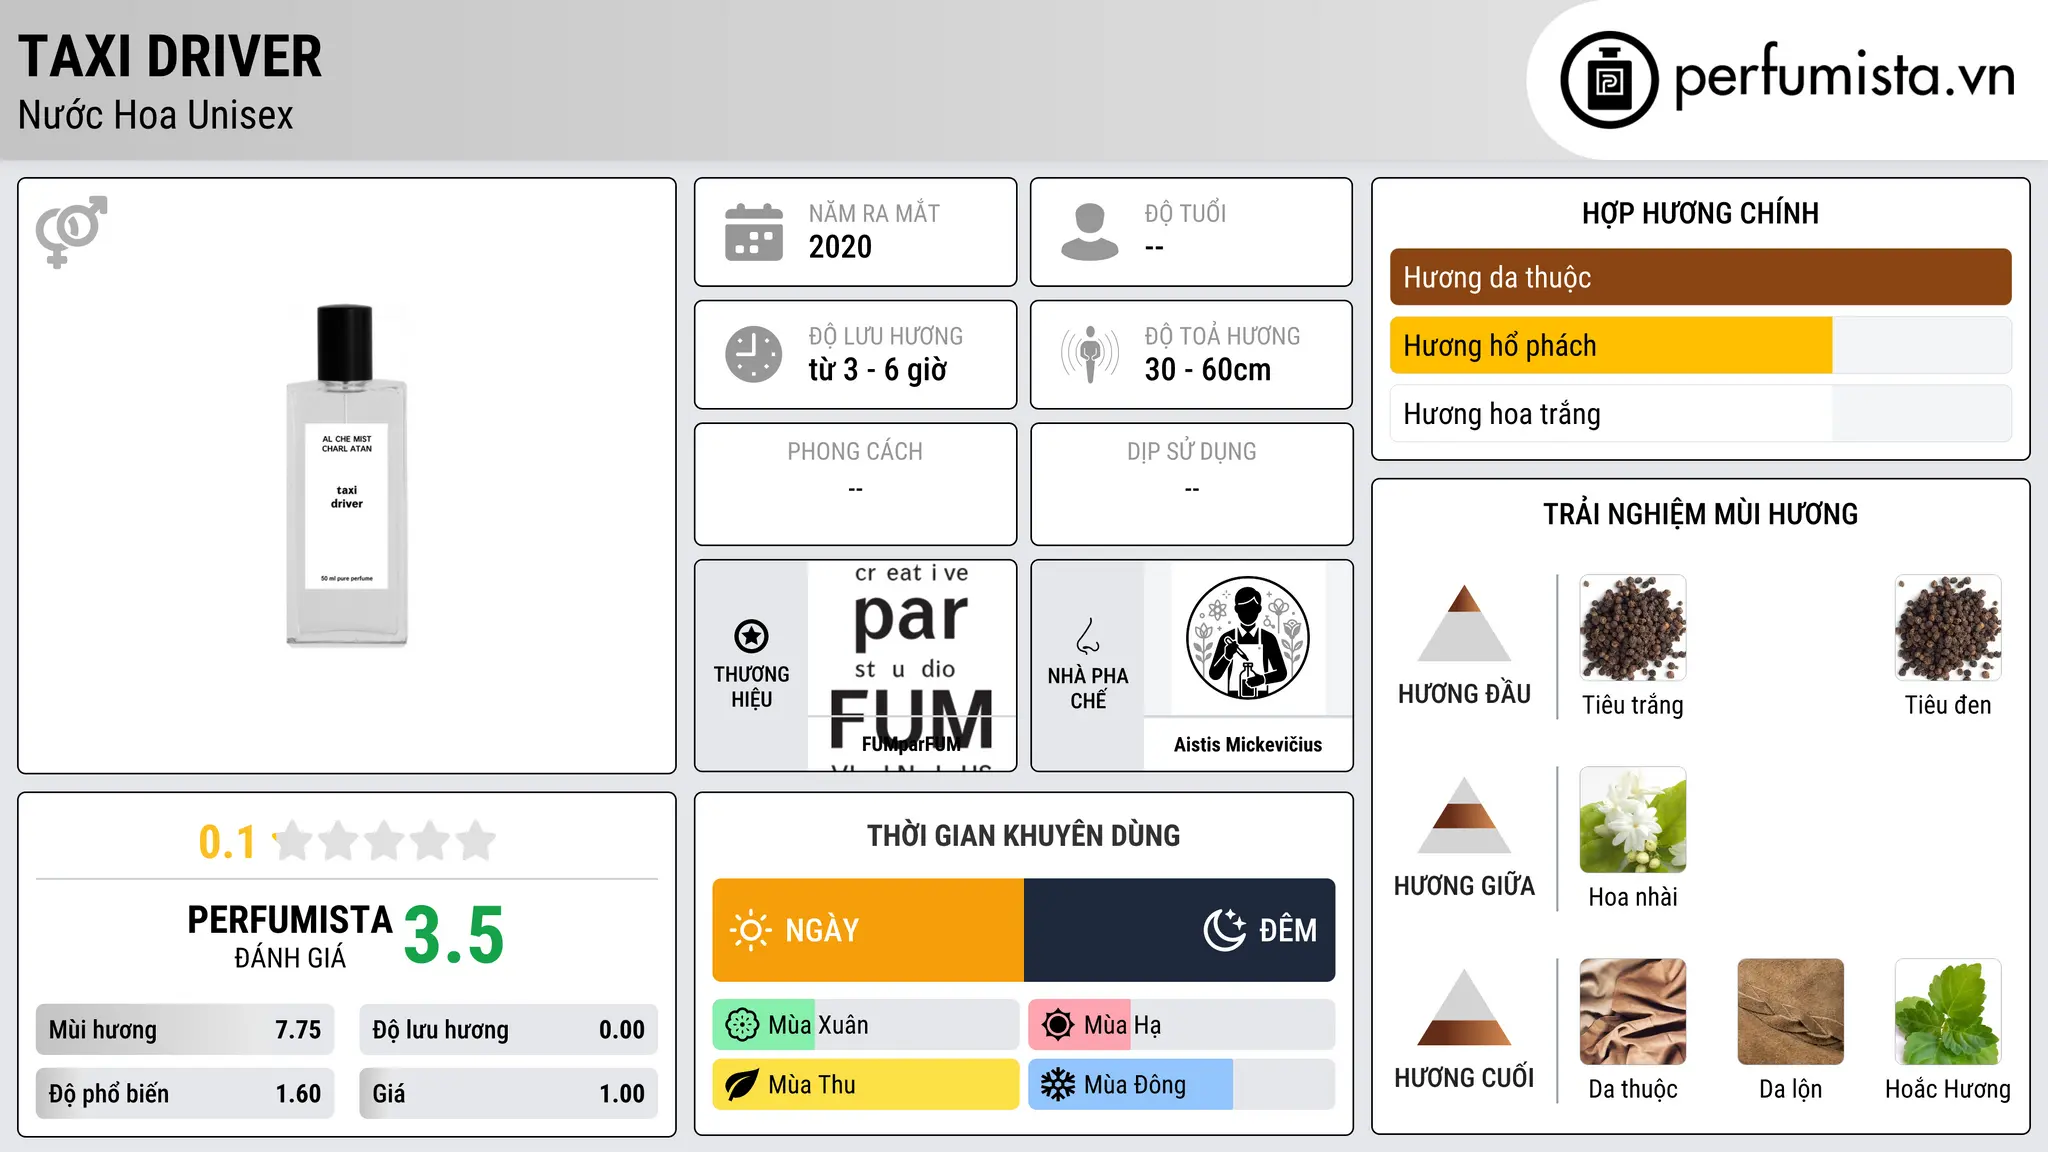Click the Hương da thuộc accord bar
The height and width of the screenshot is (1152, 2048).
tap(1701, 277)
